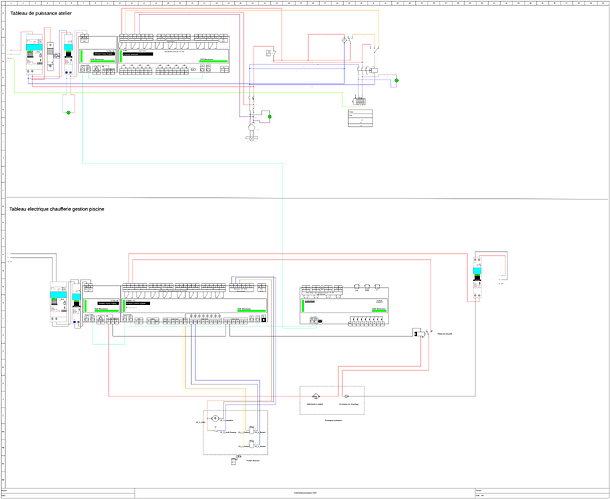Click the power supply module in chaufferie panel
Image resolution: width=610 pixels, height=499 pixels.
pyautogui.click(x=58, y=303)
